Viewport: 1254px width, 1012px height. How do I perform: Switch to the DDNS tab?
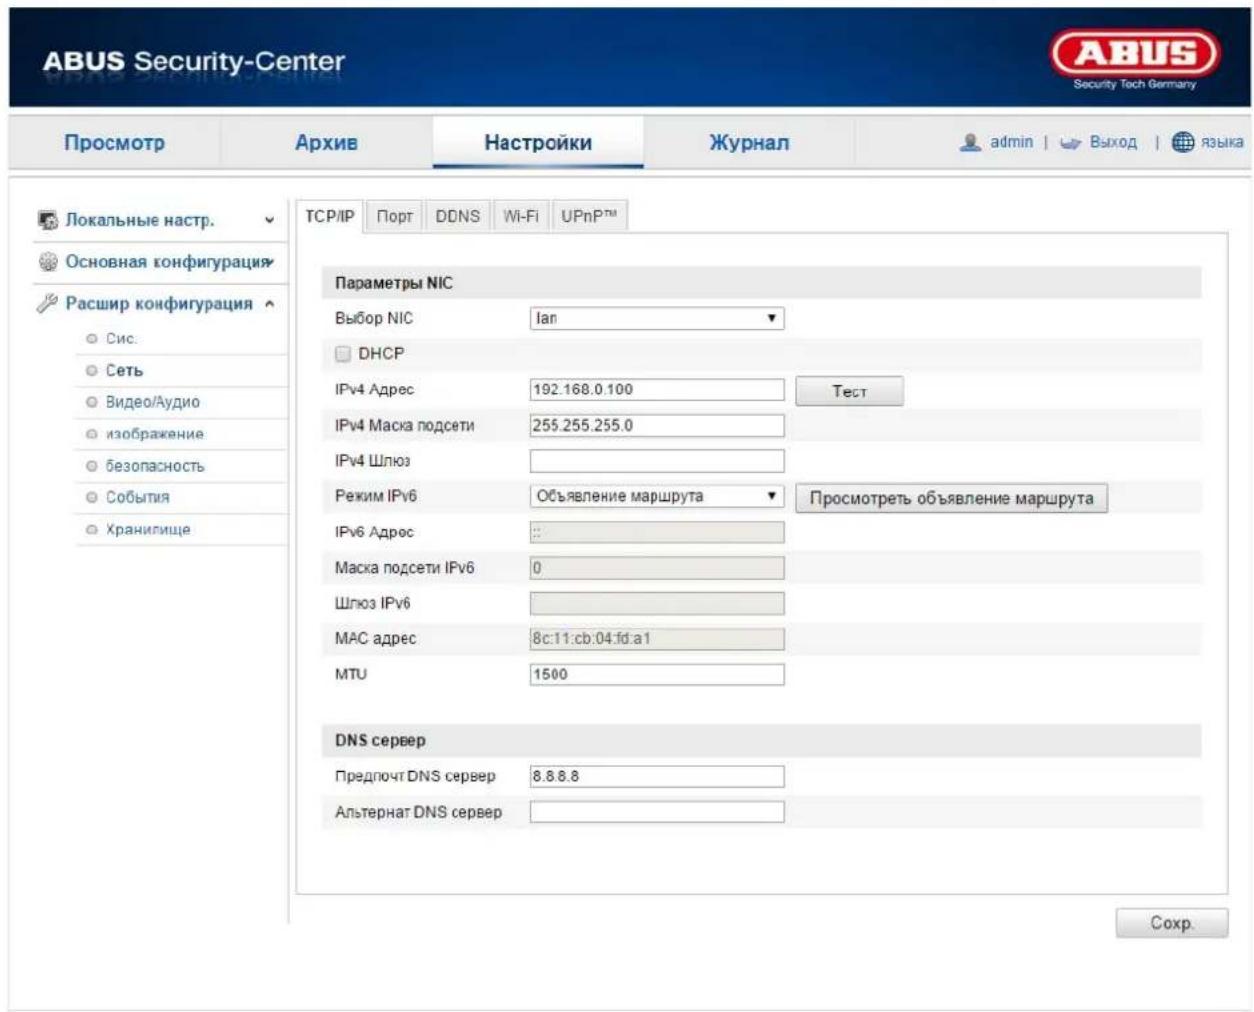coord(458,216)
